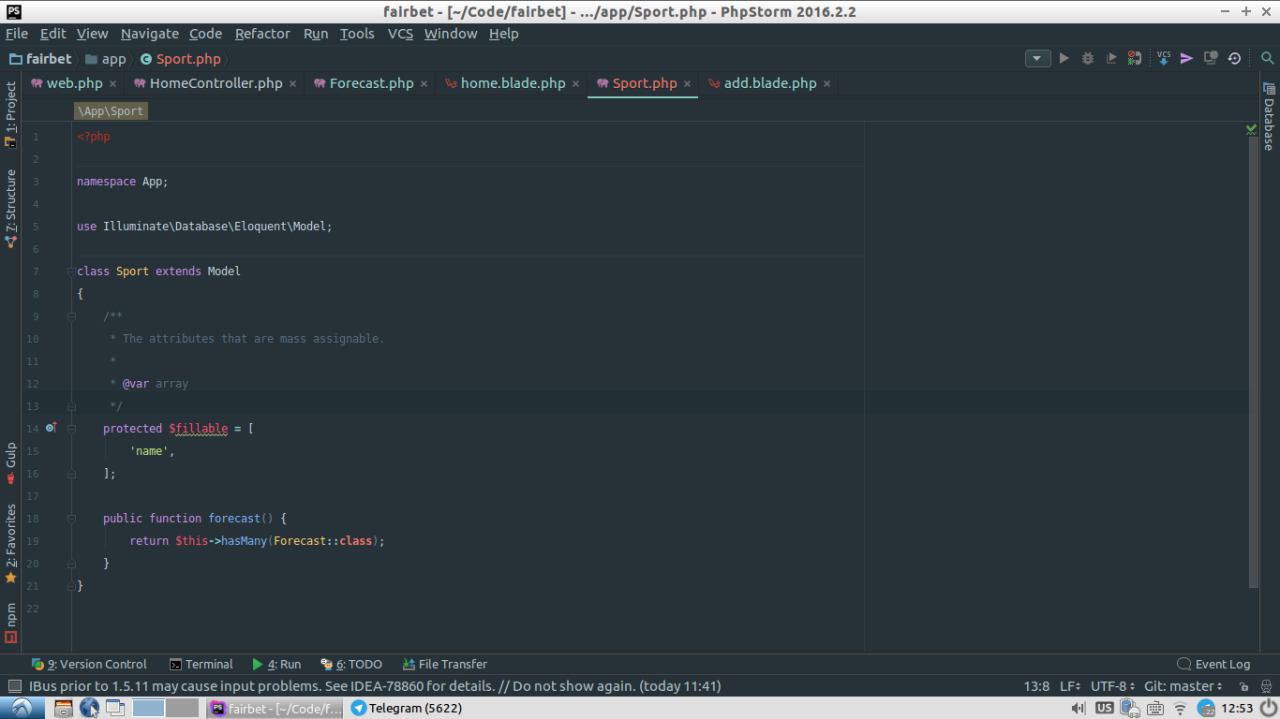
Task: Update project with VCS down-arrow icon
Action: (x=1163, y=59)
